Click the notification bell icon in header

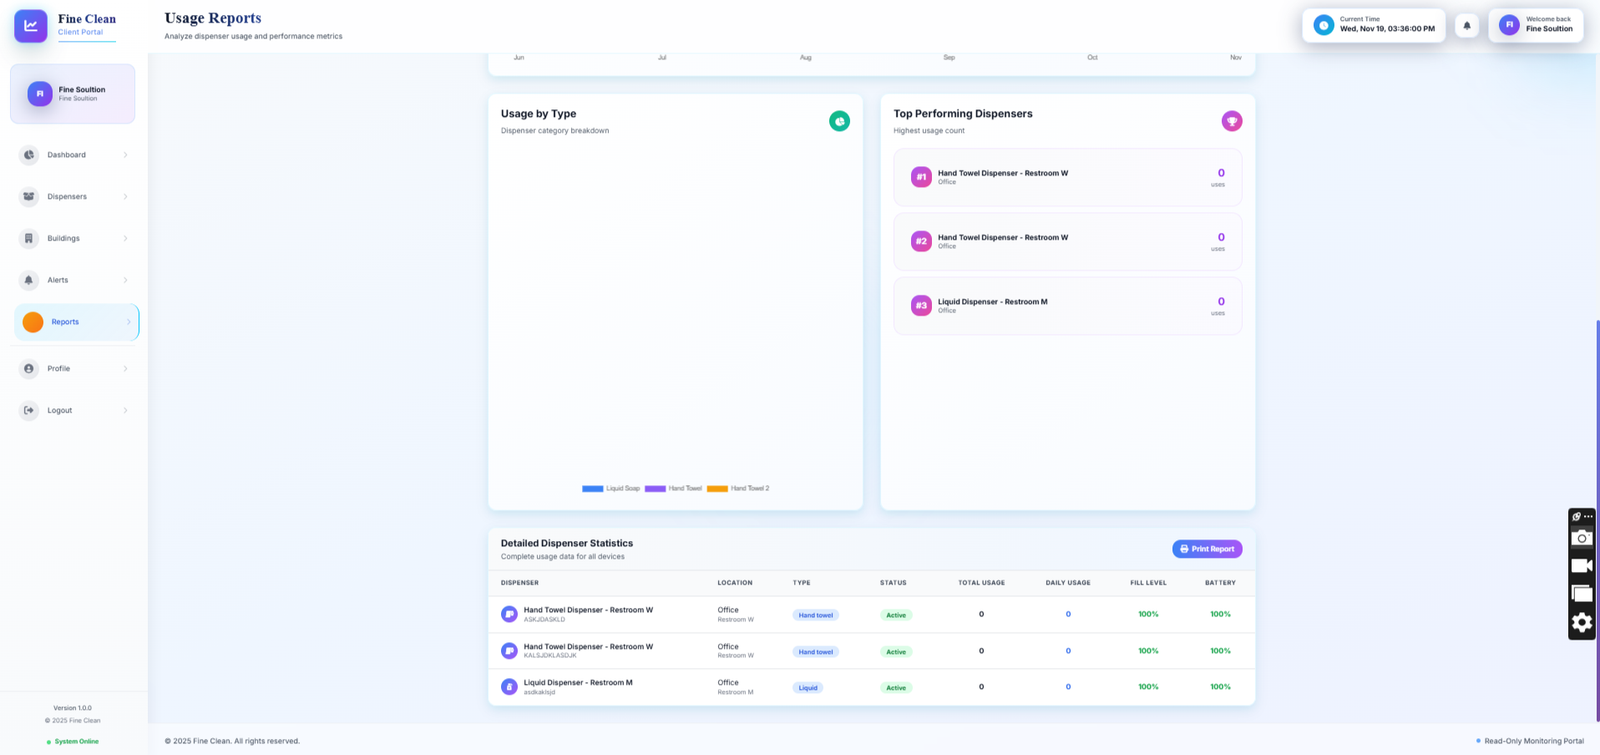1466,26
